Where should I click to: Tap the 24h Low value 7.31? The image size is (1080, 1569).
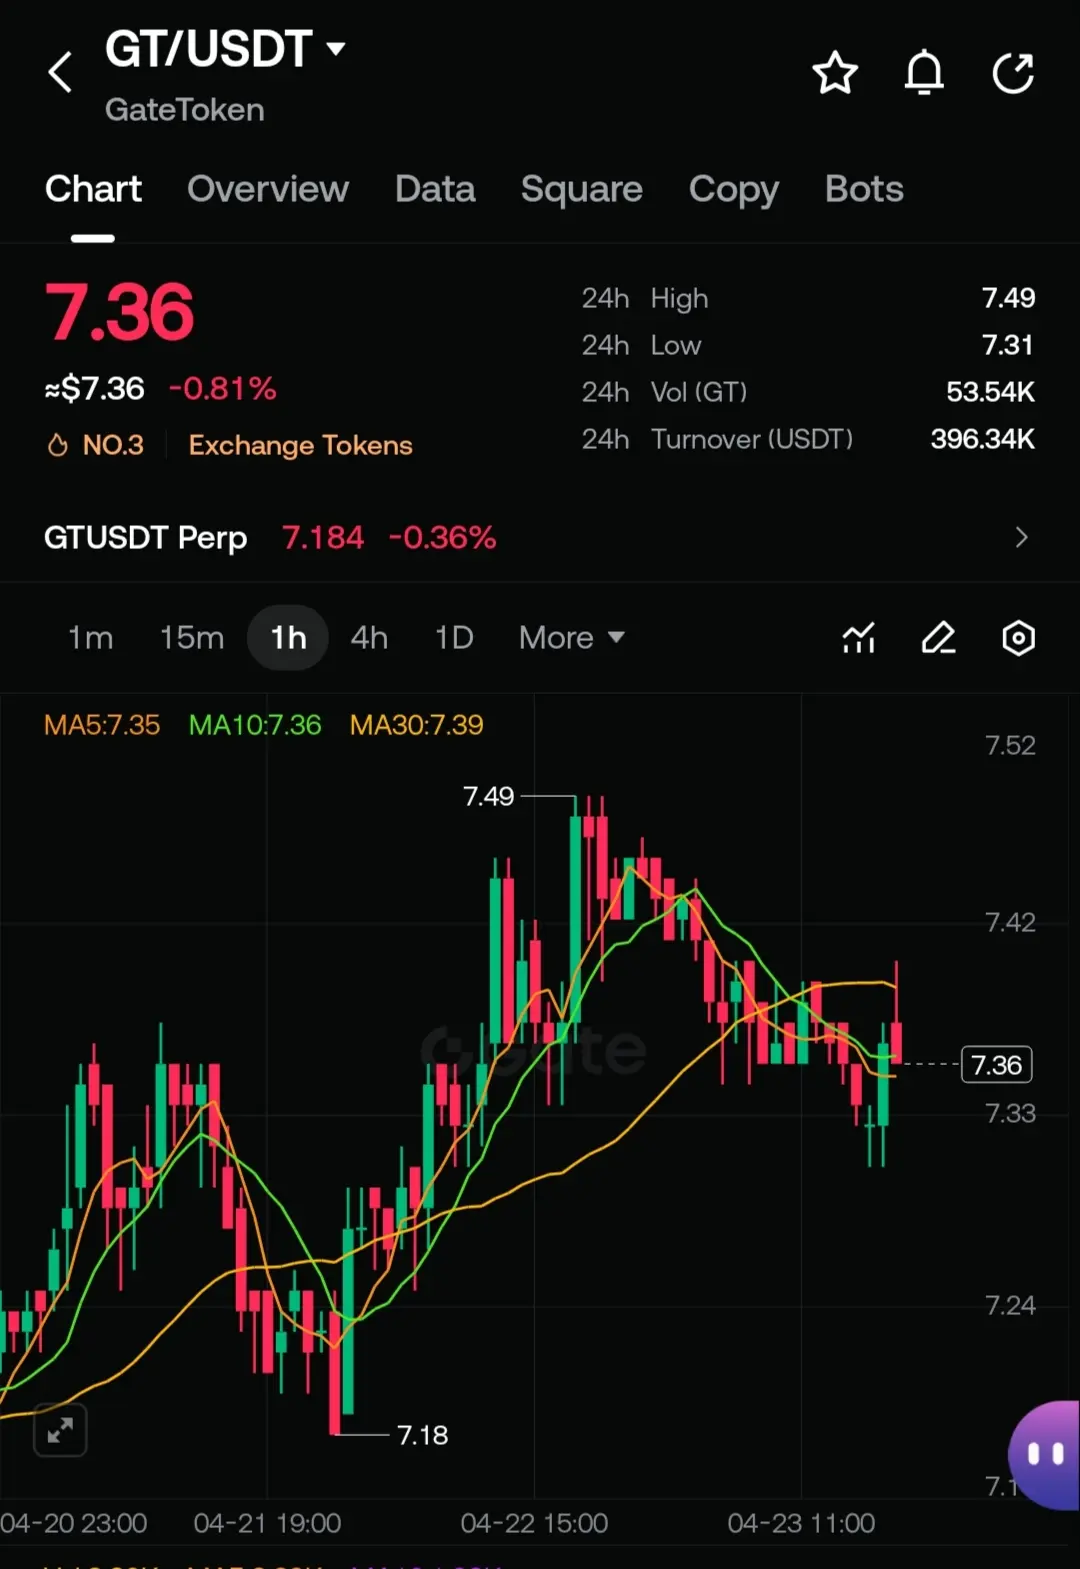click(1008, 345)
